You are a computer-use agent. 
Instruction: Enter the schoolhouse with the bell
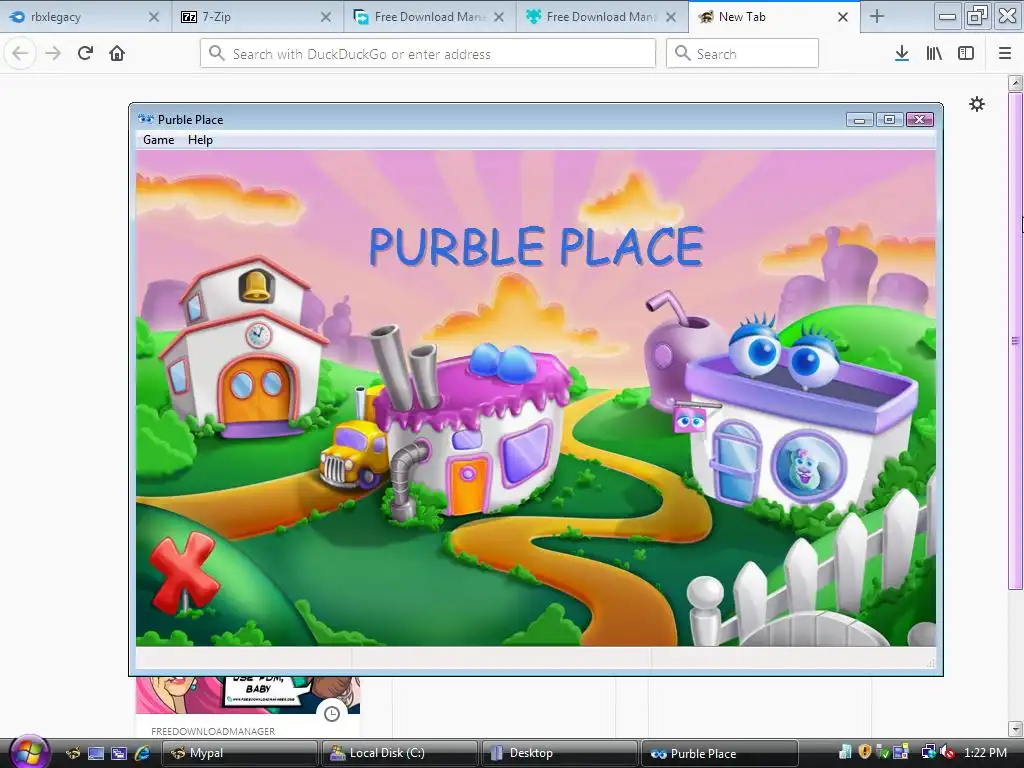245,346
